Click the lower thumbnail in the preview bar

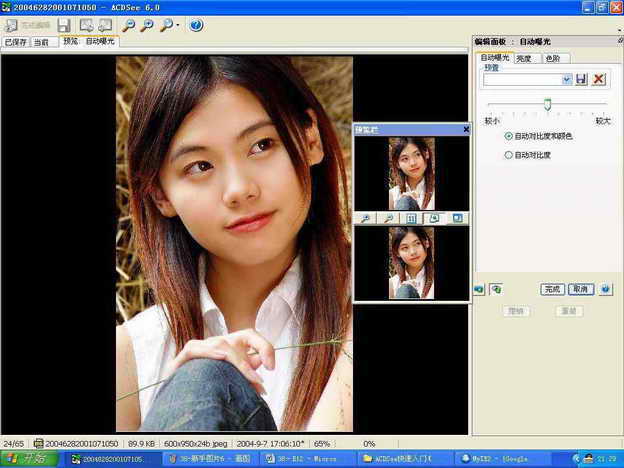pyautogui.click(x=411, y=262)
